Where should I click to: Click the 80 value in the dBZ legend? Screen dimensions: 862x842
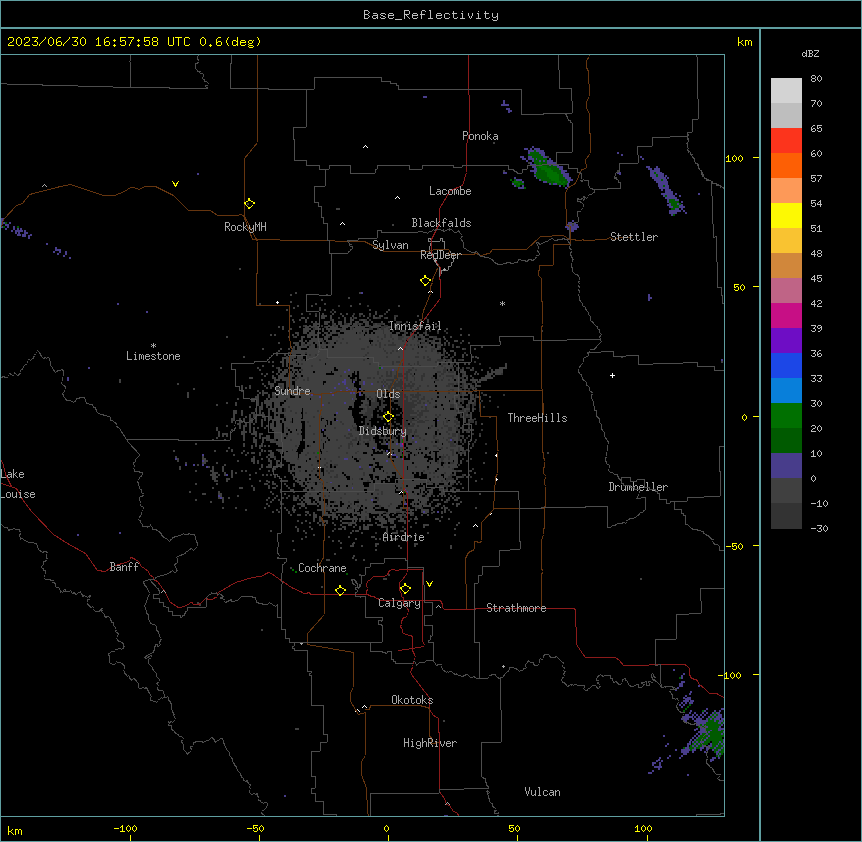(x=816, y=79)
